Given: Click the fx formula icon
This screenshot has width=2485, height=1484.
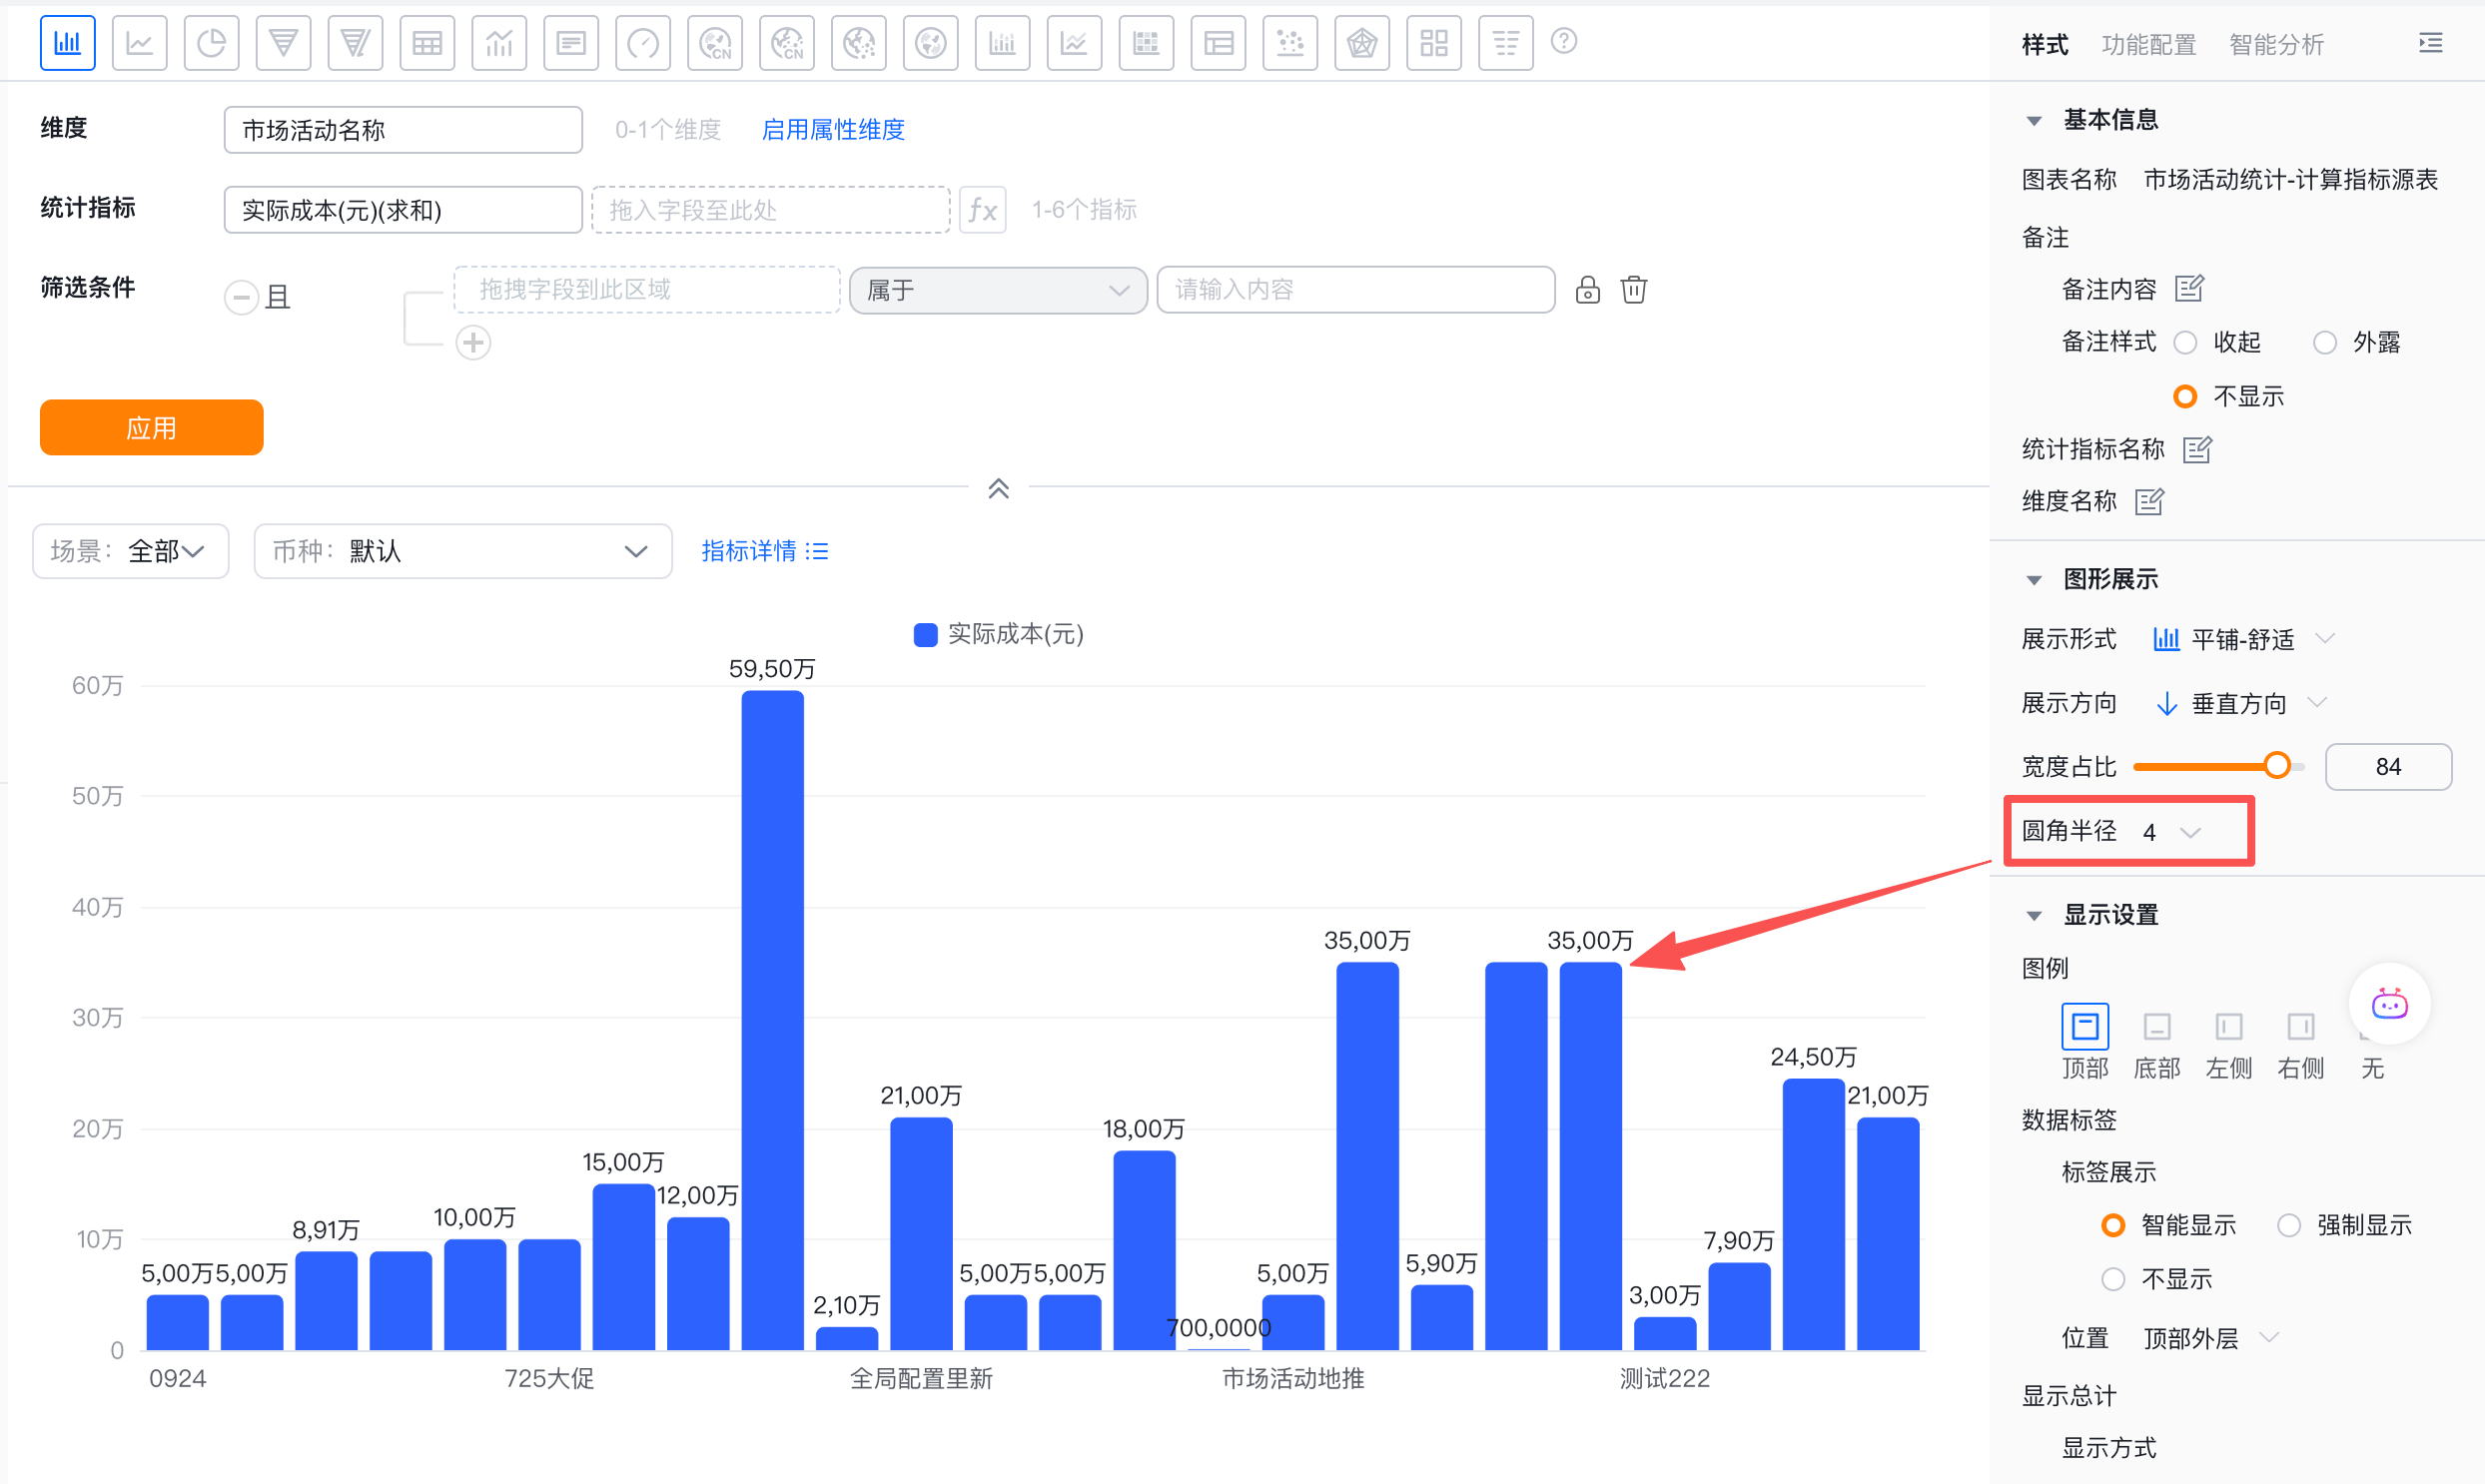Looking at the screenshot, I should [x=982, y=210].
